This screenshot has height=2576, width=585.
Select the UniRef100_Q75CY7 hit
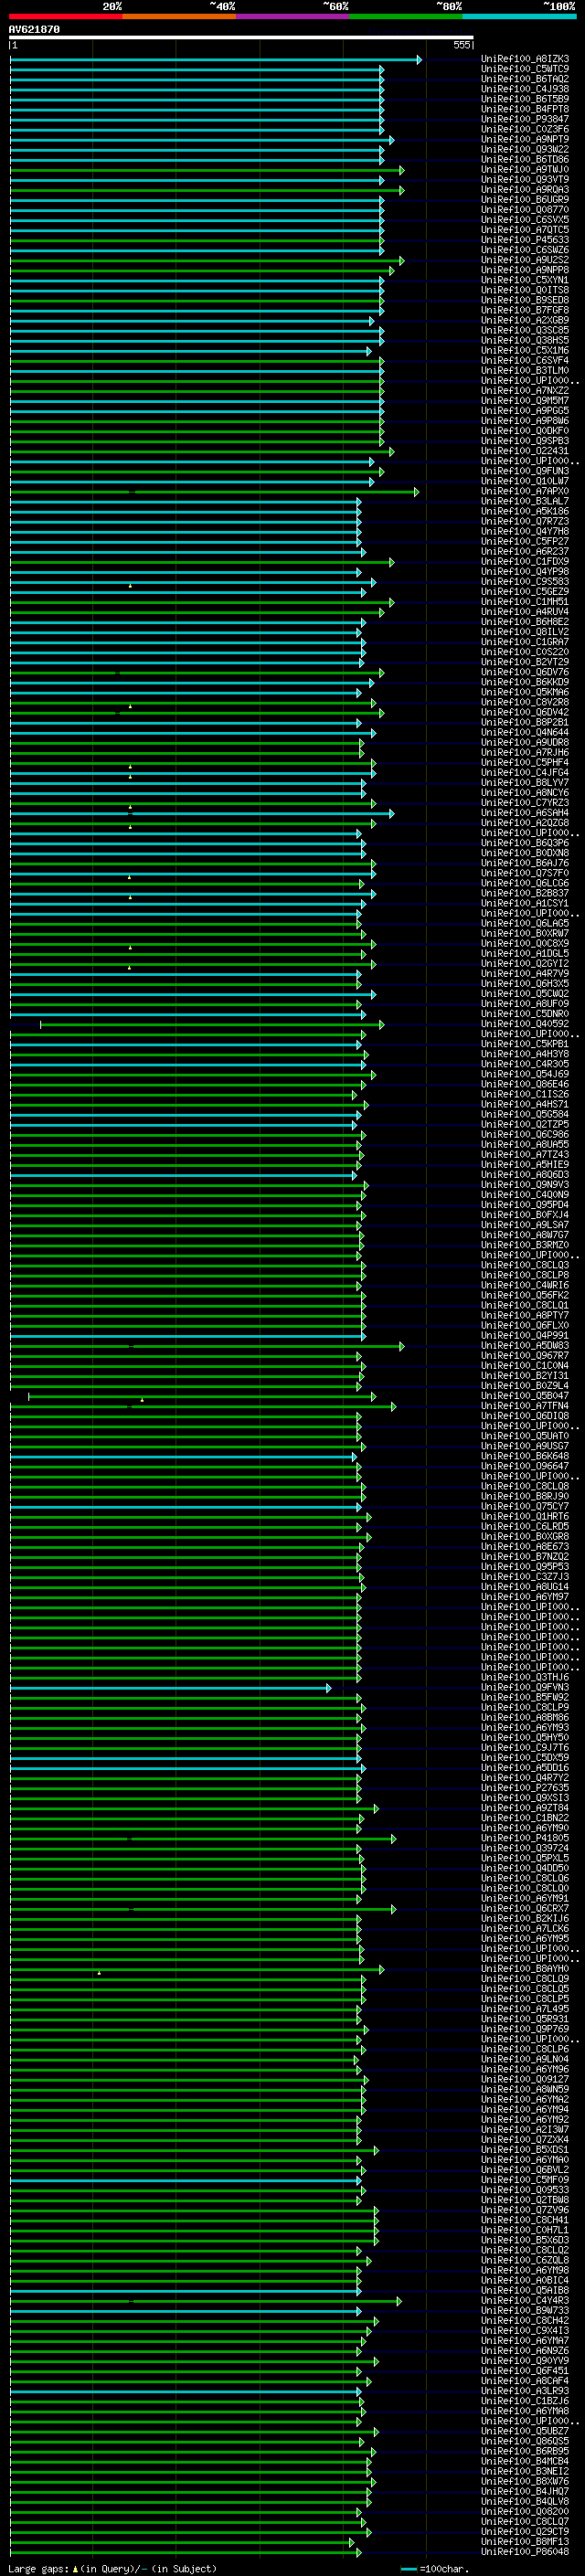click(525, 1506)
